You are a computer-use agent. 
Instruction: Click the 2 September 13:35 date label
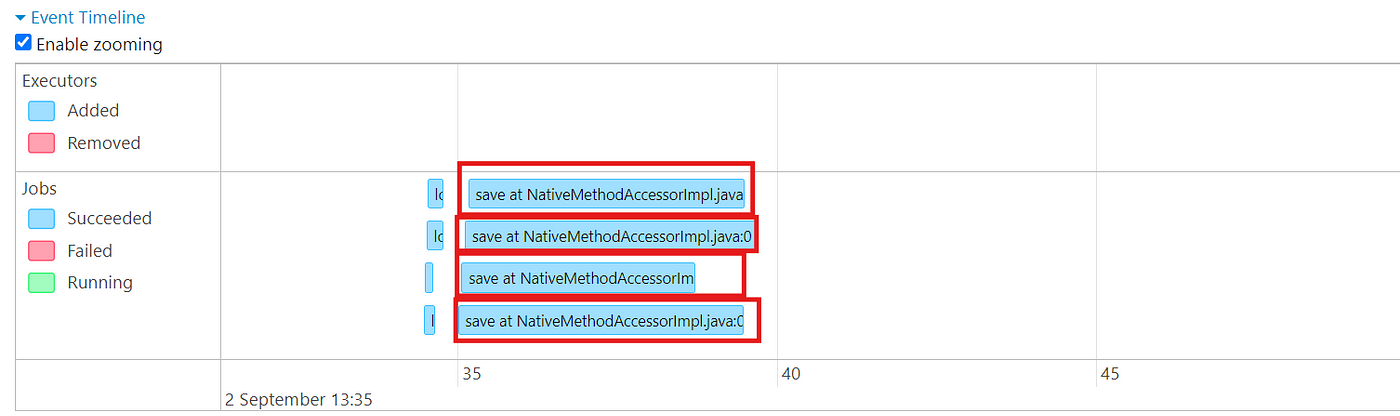(298, 399)
